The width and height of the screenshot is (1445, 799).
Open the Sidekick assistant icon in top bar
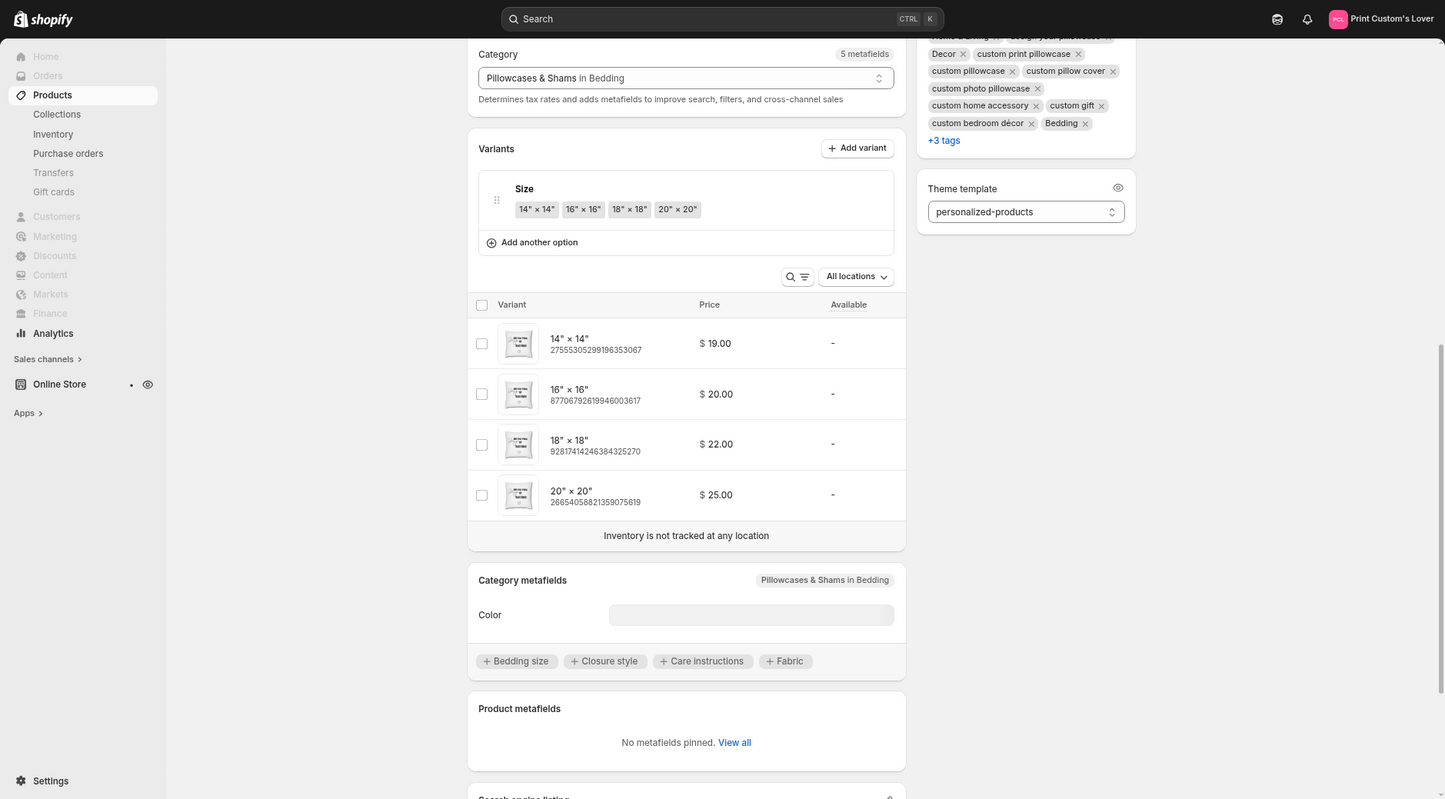tap(1277, 19)
